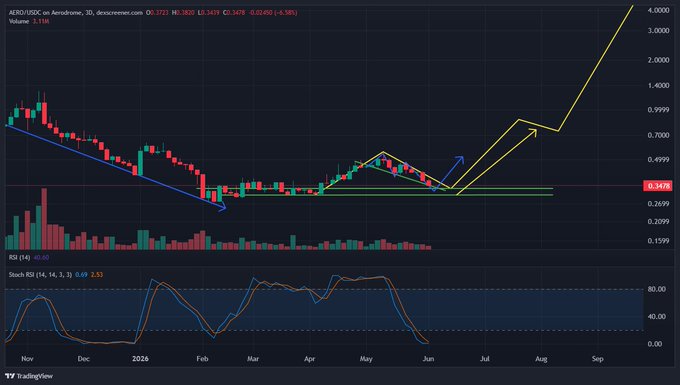The image size is (680, 385).
Task: Click the Feb label on time axis
Action: [x=202, y=359]
